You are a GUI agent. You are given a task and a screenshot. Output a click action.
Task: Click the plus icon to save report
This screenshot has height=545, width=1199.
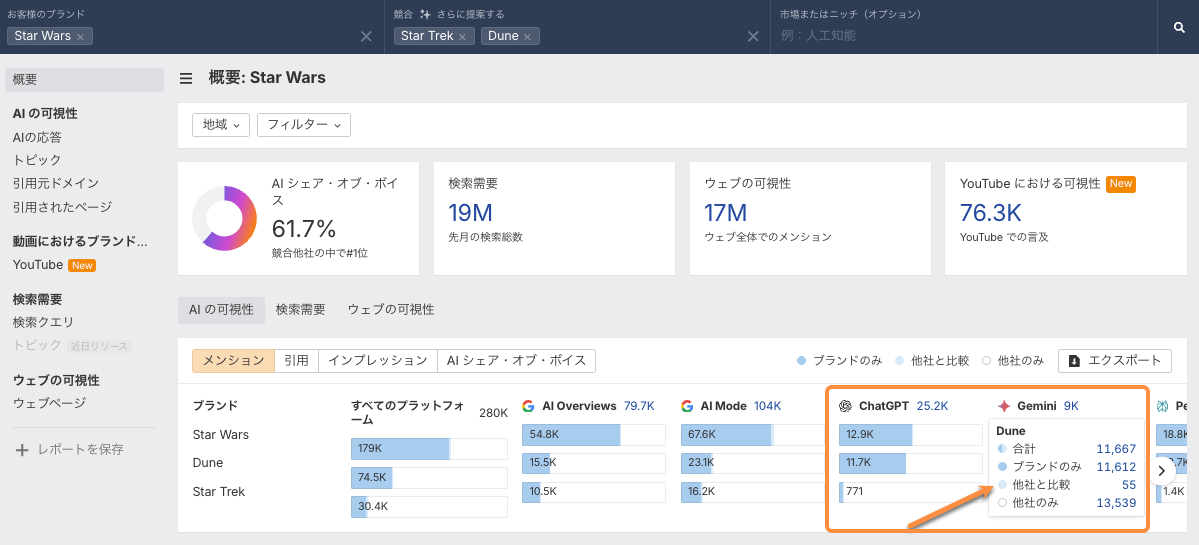coord(22,450)
